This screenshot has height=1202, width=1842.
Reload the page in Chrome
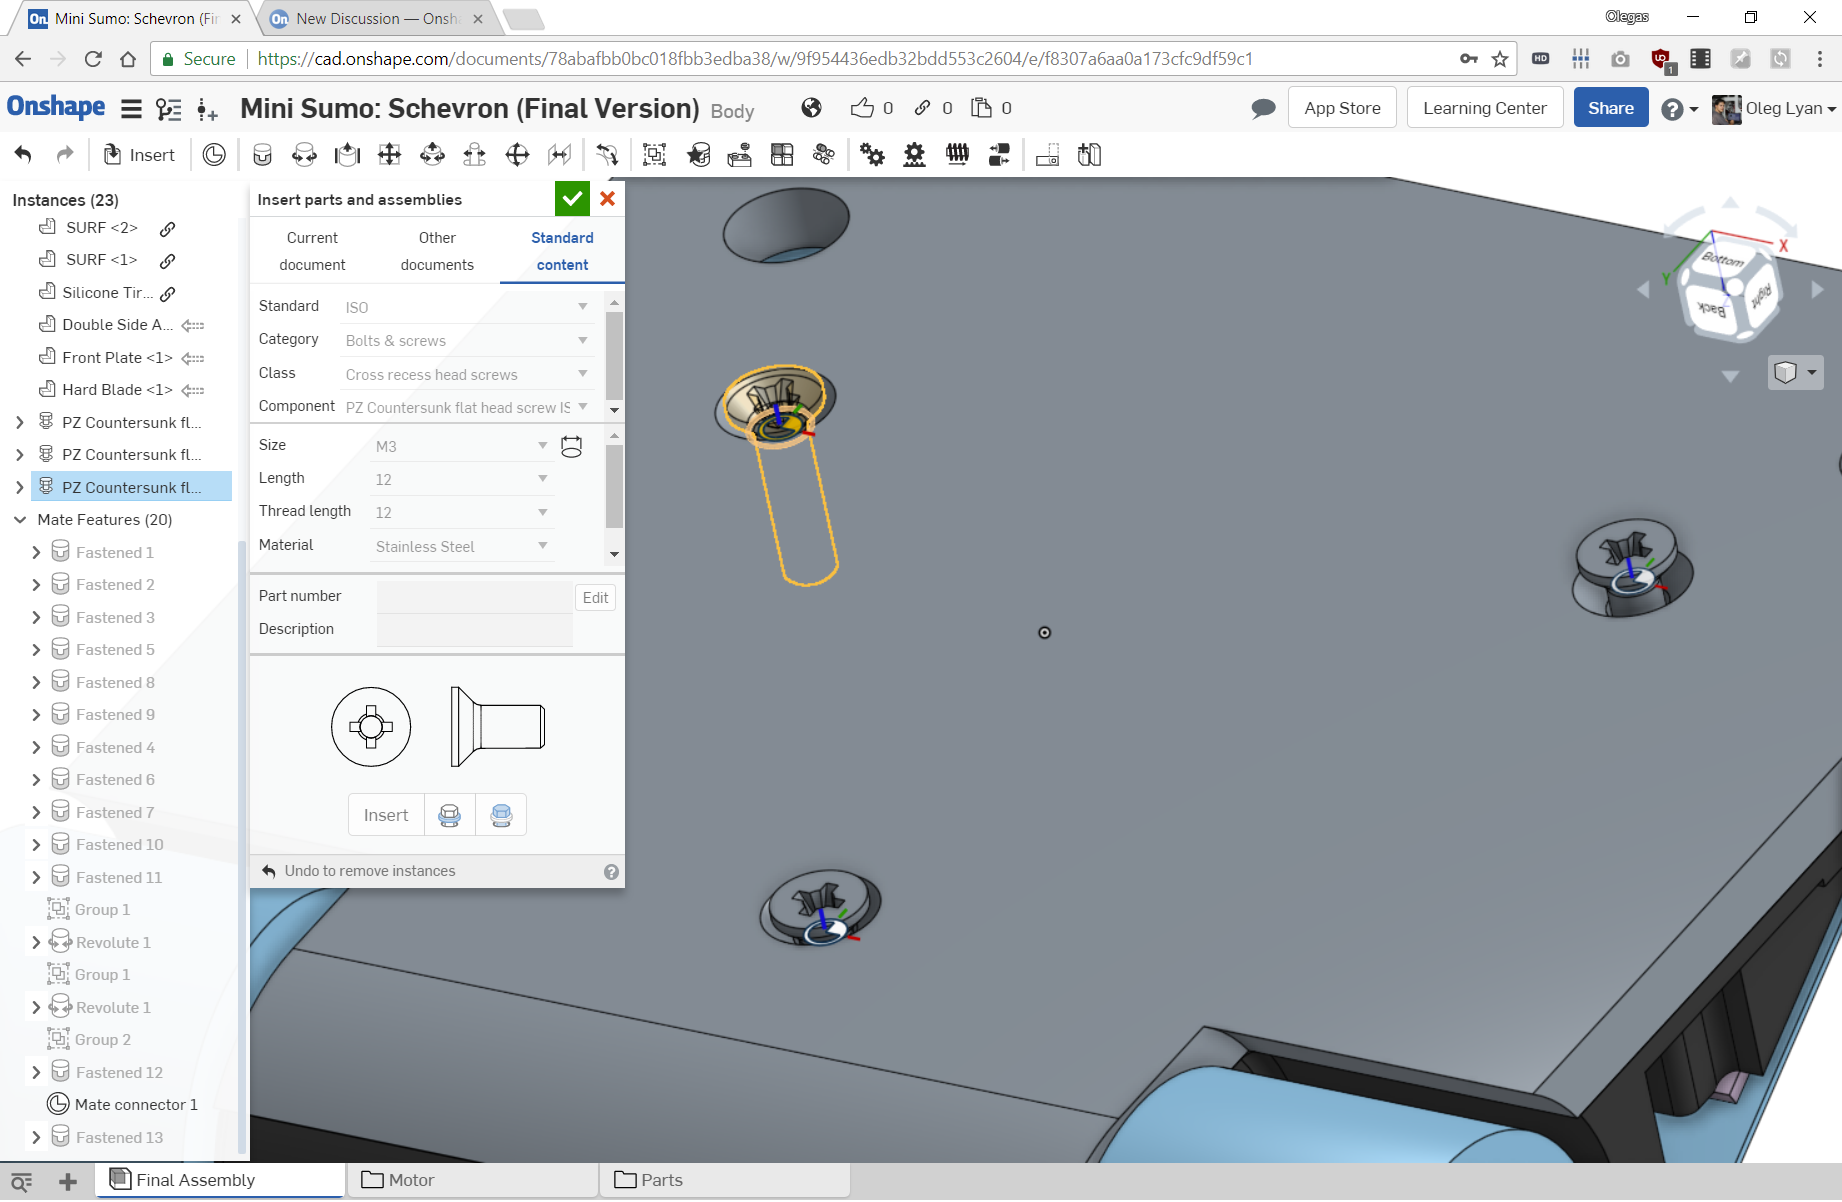(93, 59)
